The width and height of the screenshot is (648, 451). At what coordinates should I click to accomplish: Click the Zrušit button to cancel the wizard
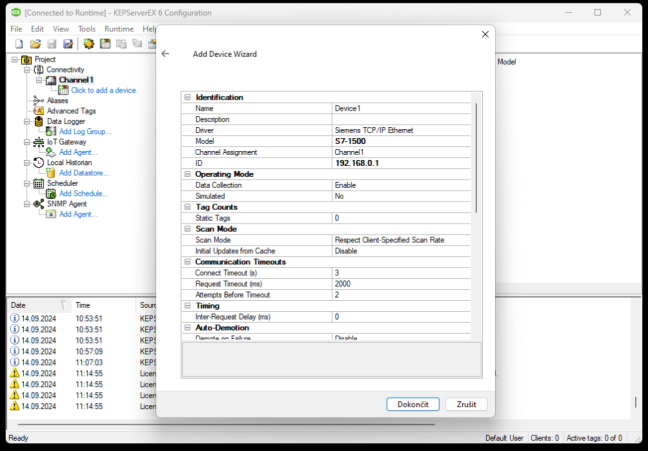point(467,404)
